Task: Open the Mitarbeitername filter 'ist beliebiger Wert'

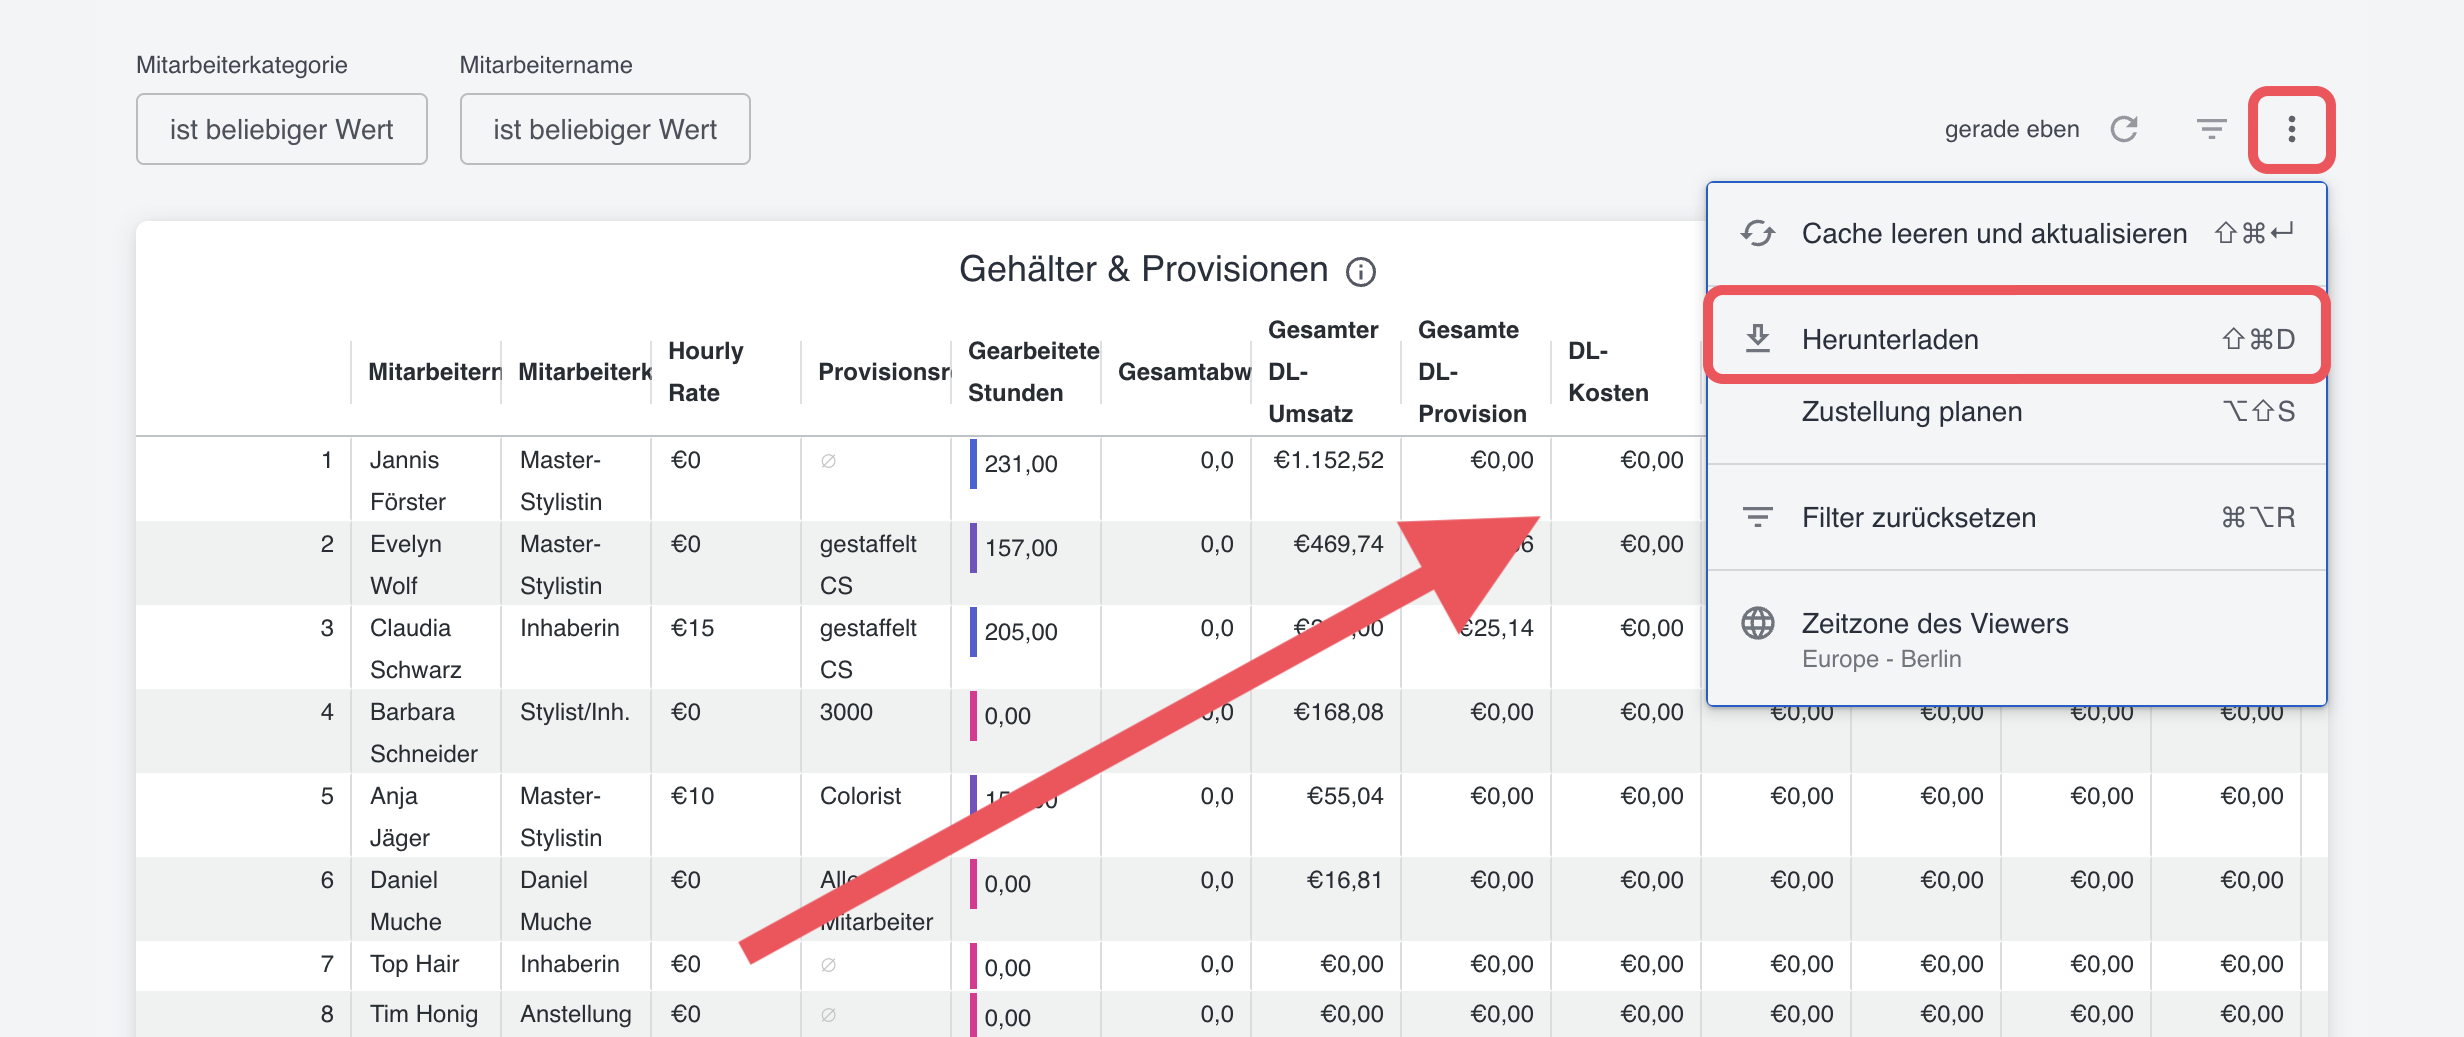Action: pyautogui.click(x=605, y=129)
